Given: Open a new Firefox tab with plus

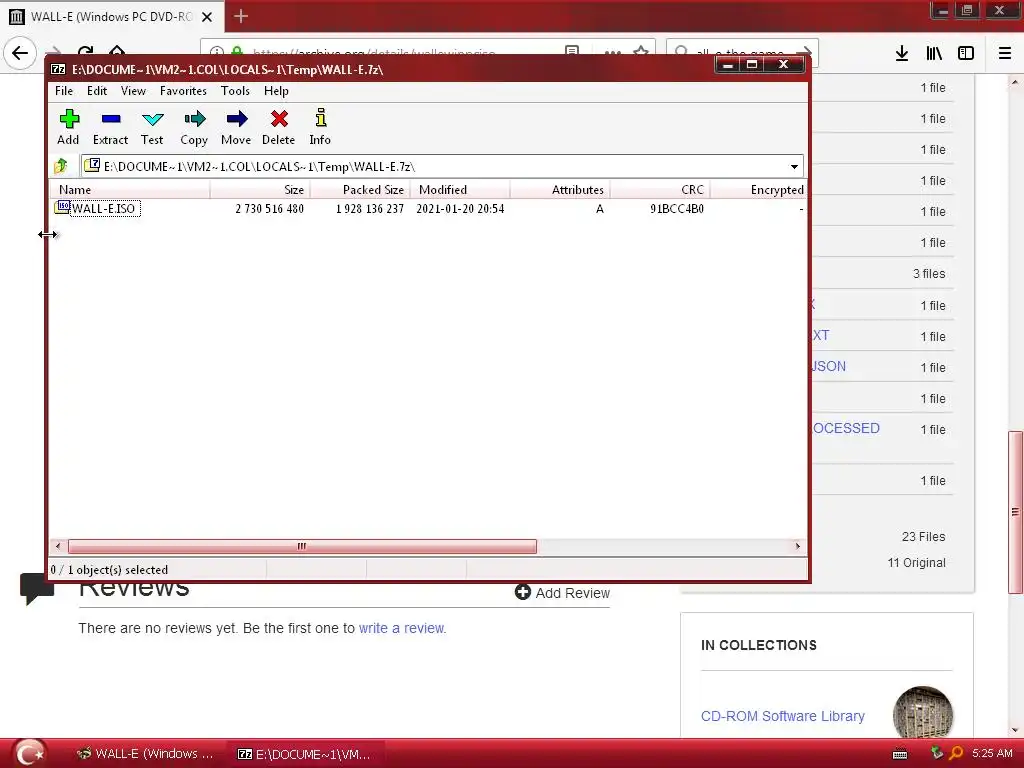Looking at the screenshot, I should [241, 16].
